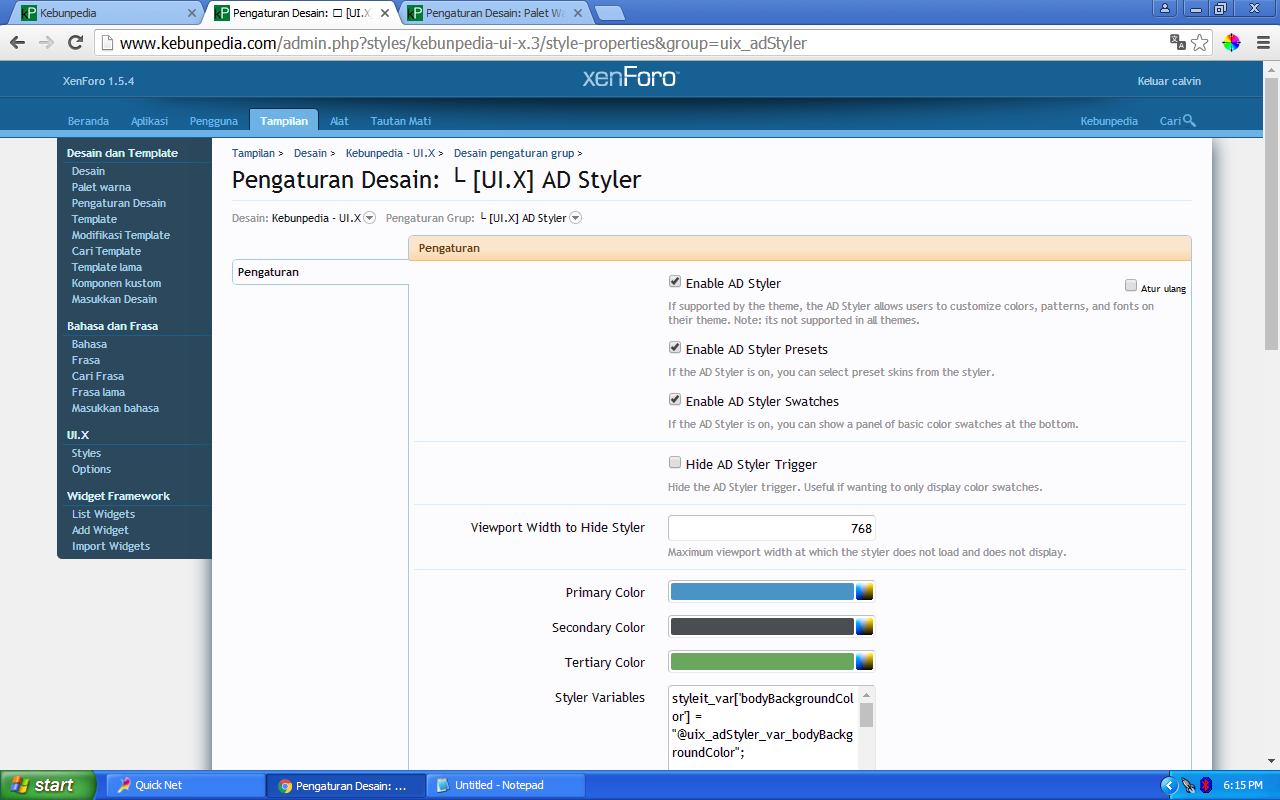Click the Desain breadcrumb link
1280x800 pixels.
click(310, 153)
